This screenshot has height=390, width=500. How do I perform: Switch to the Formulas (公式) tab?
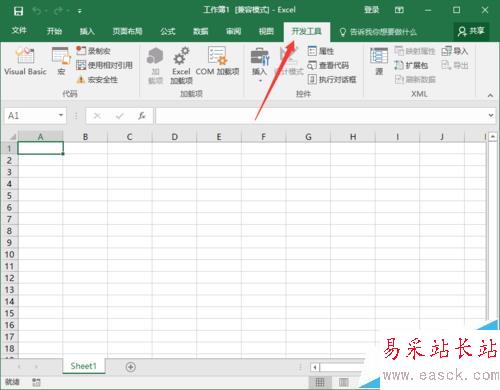168,31
